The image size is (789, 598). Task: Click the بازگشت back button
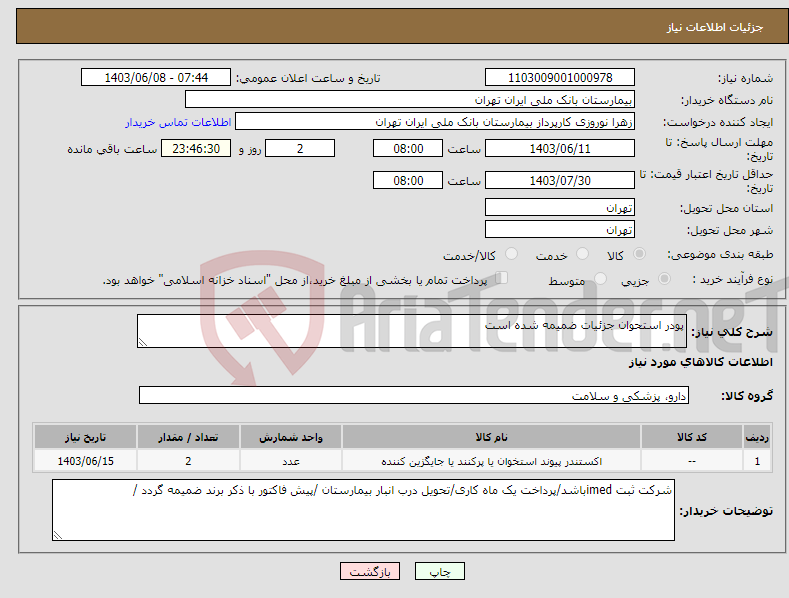point(370,571)
